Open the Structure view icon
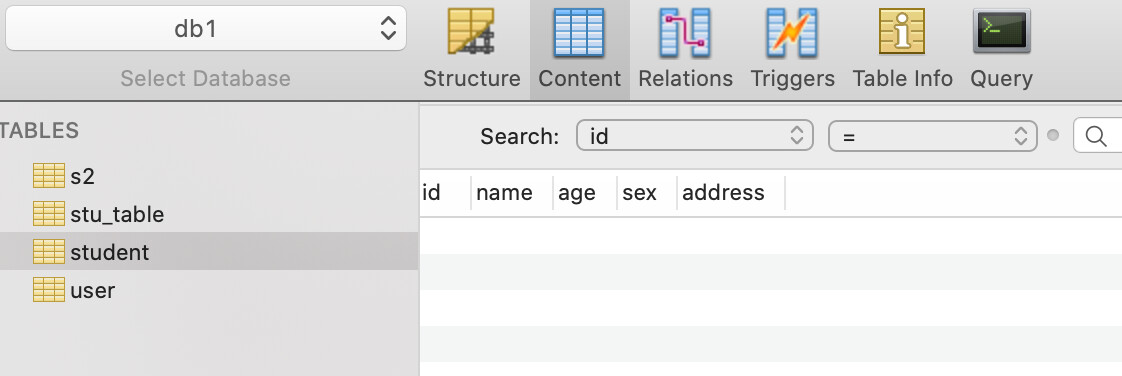 (x=471, y=32)
